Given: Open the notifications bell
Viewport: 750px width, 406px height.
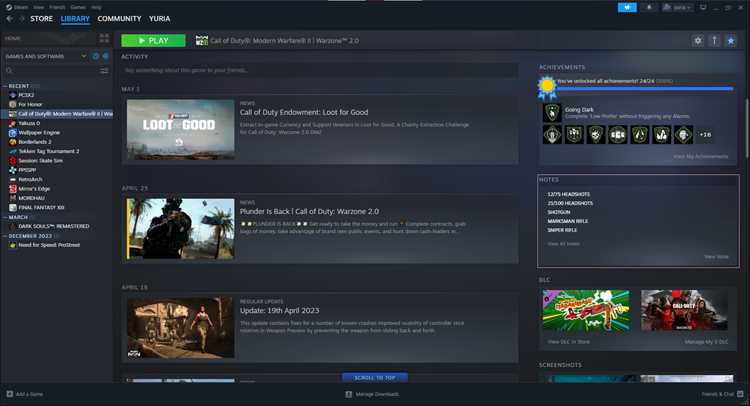Looking at the screenshot, I should [649, 7].
